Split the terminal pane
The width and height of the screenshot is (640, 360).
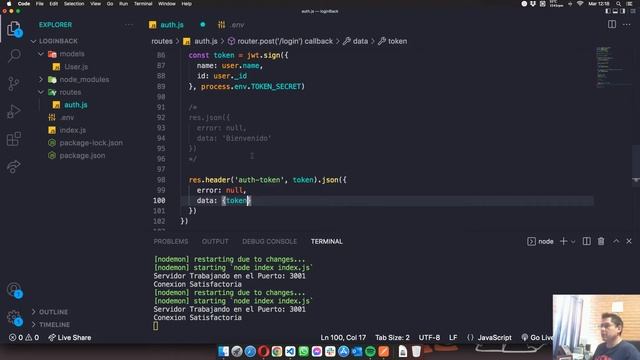[587, 241]
